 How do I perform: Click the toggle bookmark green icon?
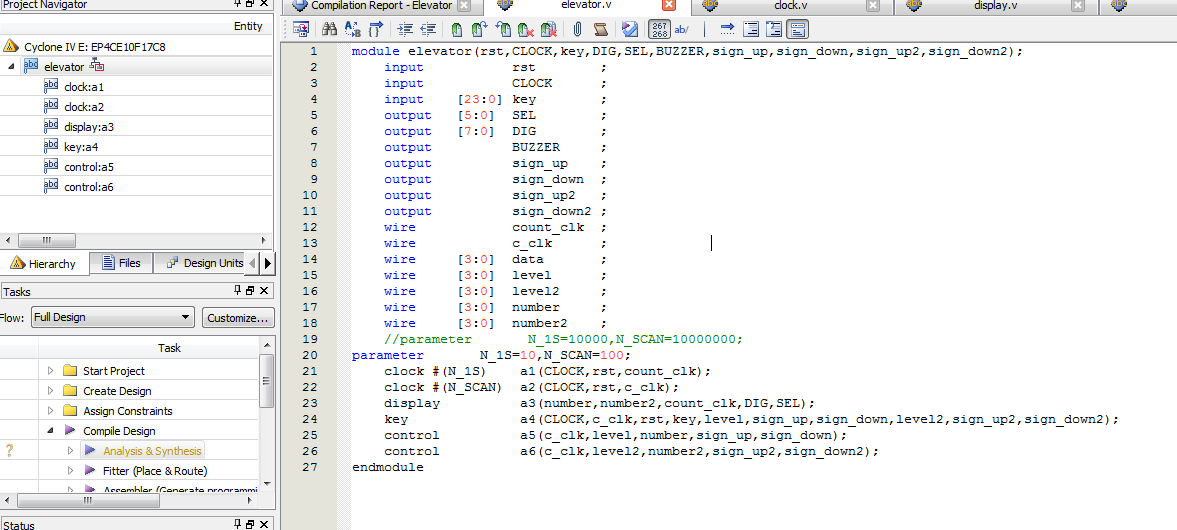457,30
